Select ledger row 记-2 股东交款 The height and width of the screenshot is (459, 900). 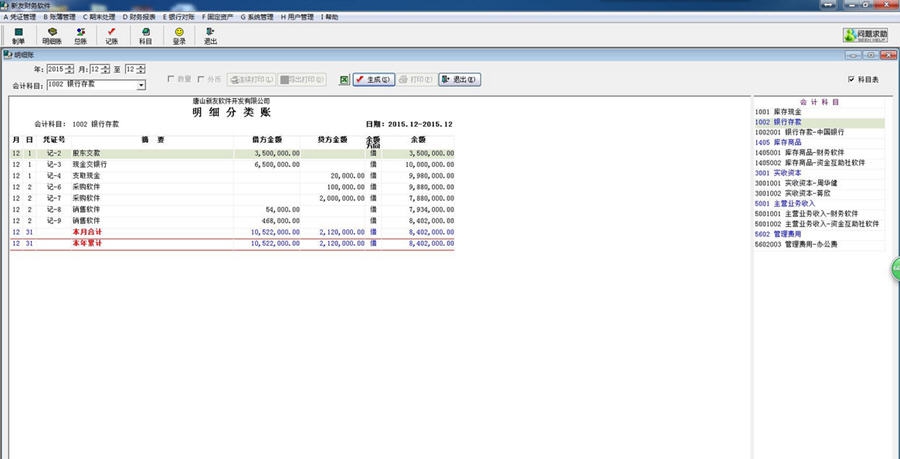232,153
